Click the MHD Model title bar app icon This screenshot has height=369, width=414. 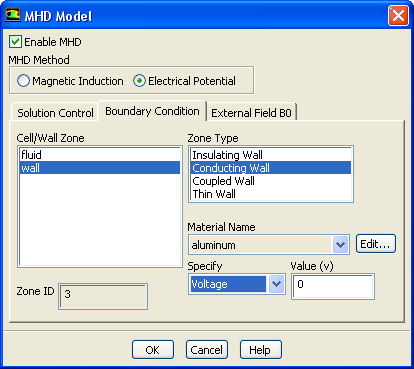(x=13, y=15)
